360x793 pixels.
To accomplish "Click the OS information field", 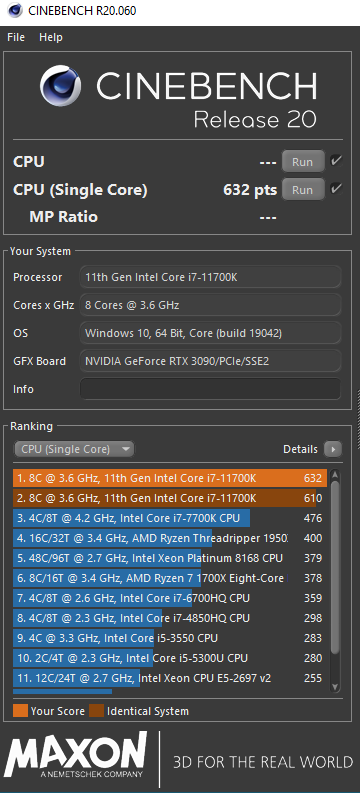I will point(210,333).
